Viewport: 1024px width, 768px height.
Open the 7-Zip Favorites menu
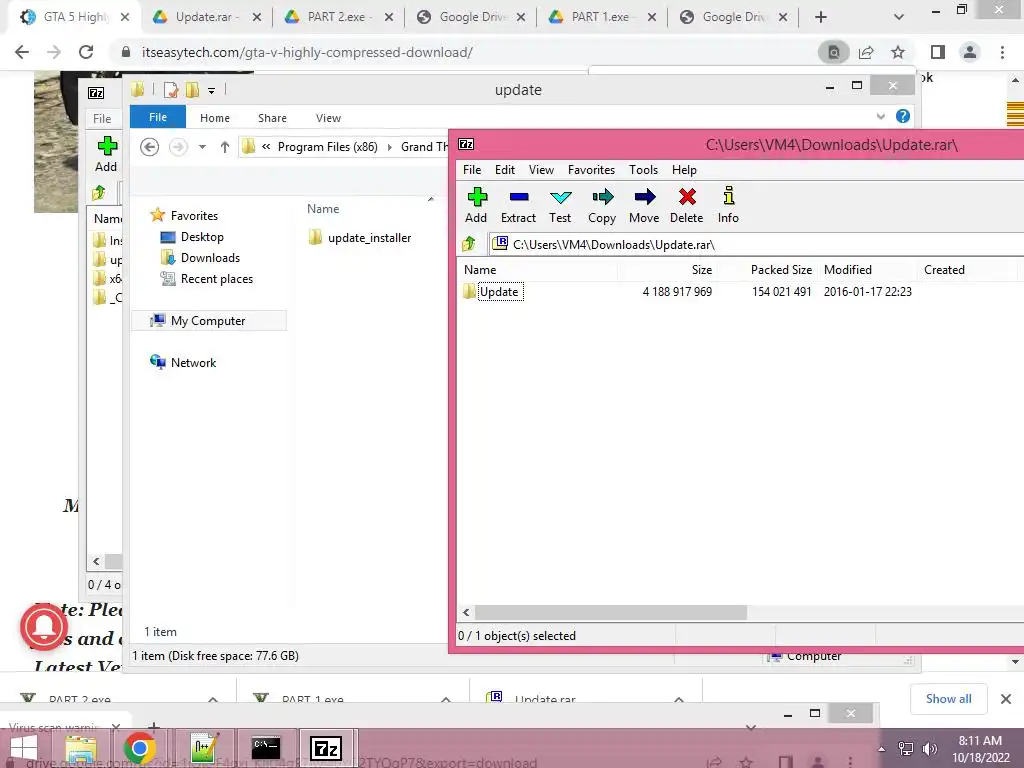click(591, 170)
